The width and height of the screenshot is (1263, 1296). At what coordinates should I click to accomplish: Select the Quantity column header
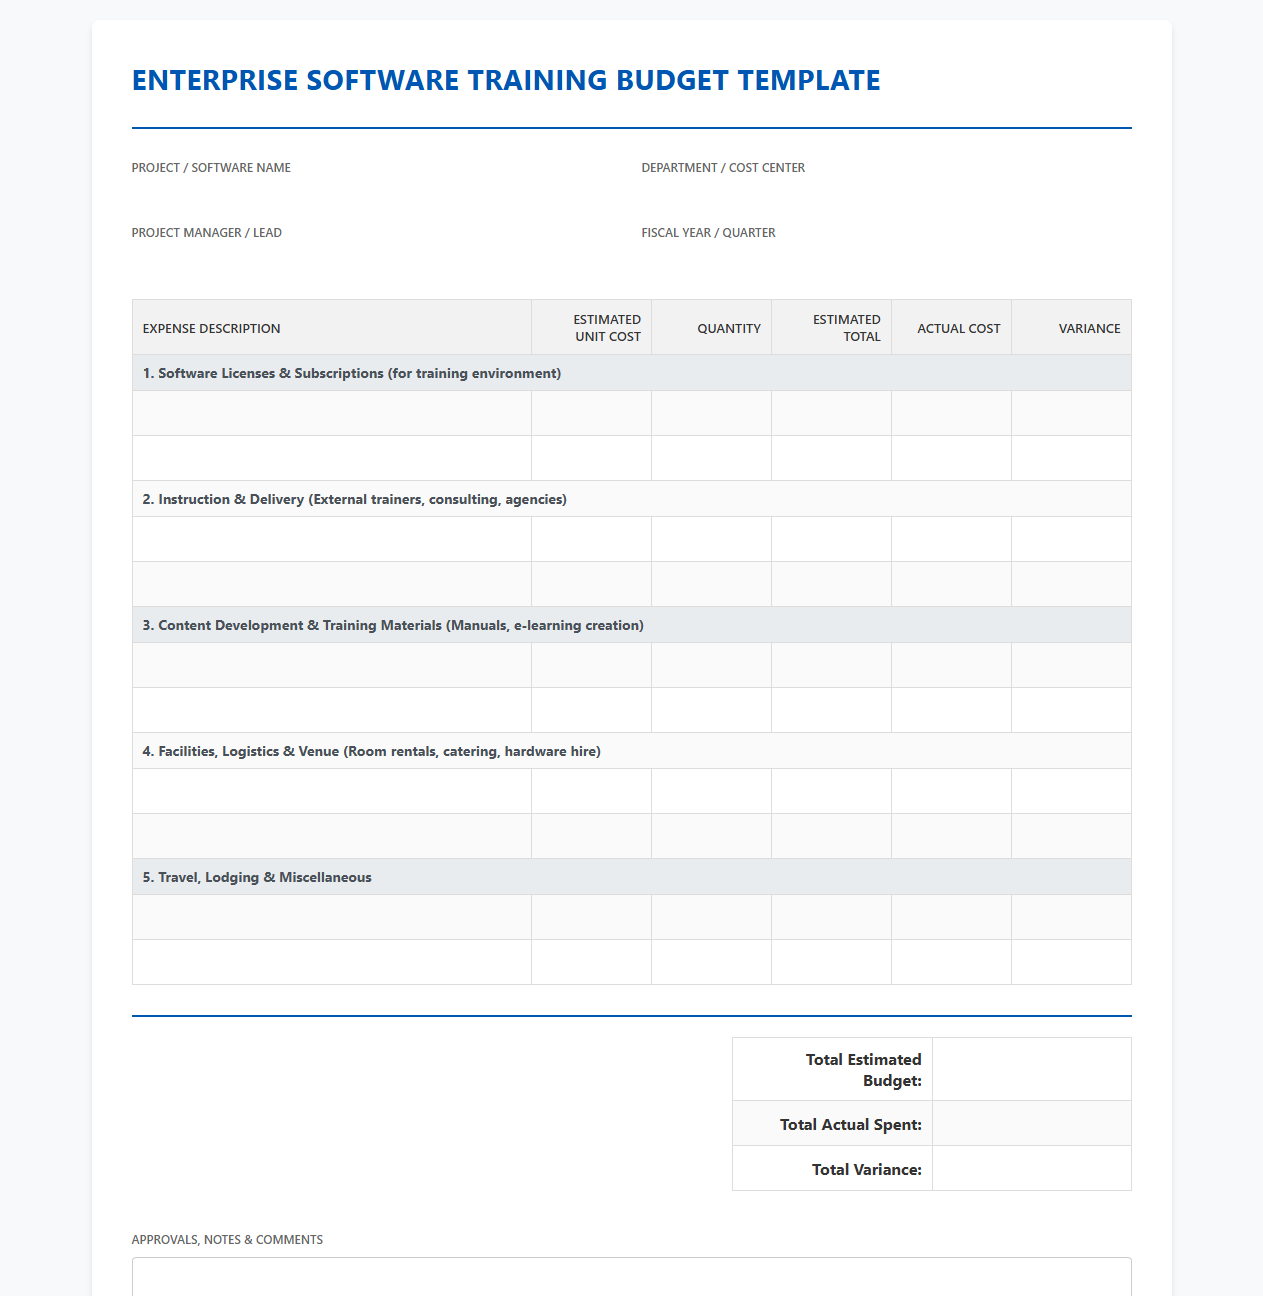[x=712, y=328]
